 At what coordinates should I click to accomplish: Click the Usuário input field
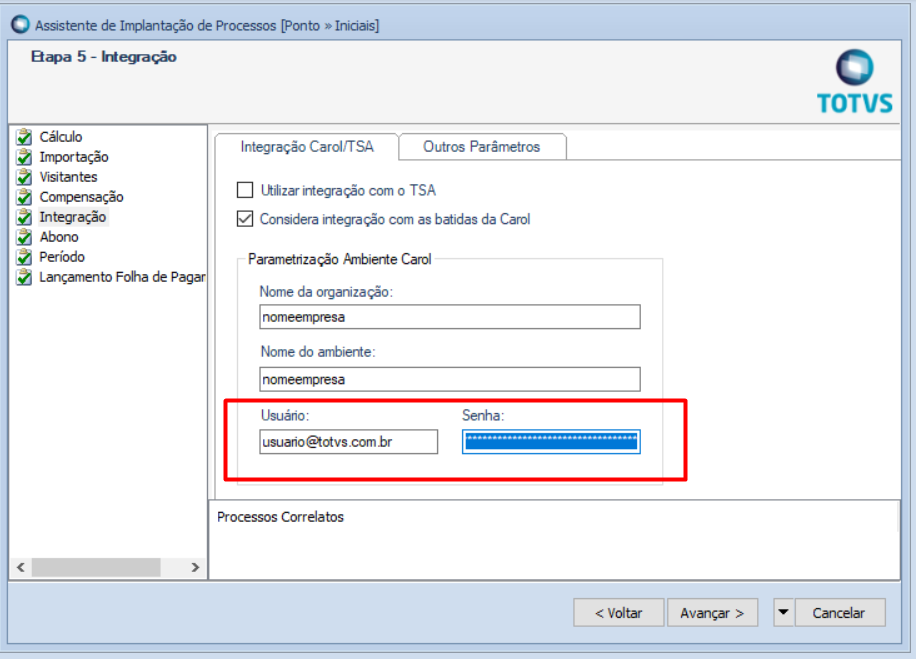click(x=349, y=442)
